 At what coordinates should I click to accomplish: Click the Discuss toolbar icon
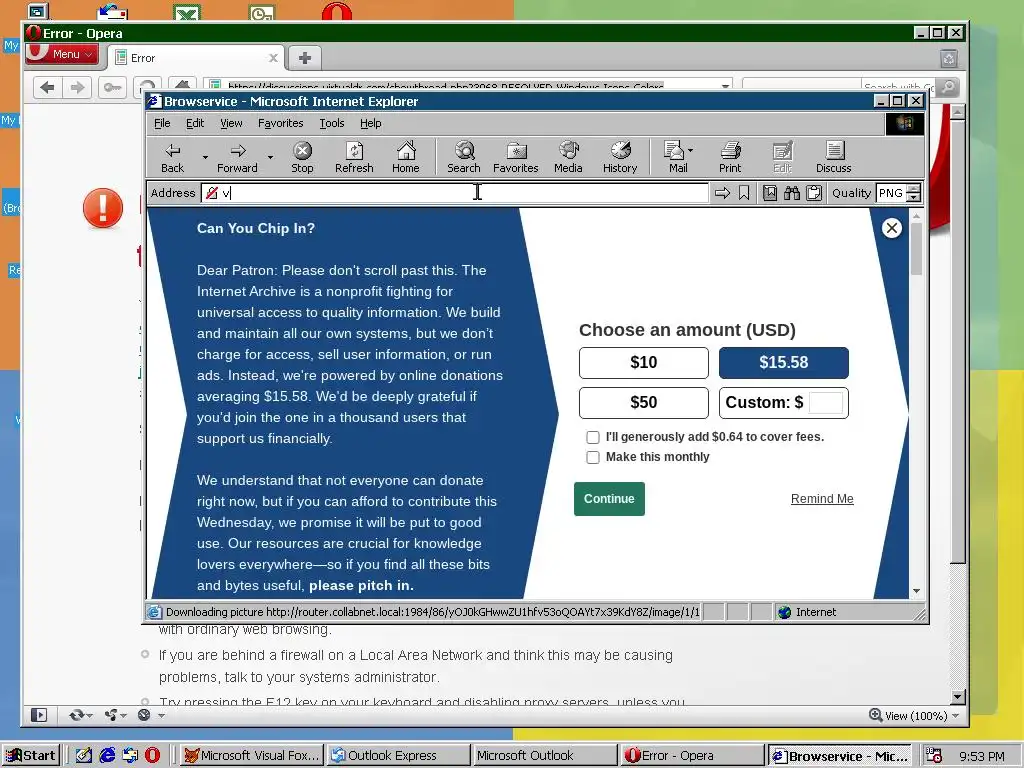(833, 158)
